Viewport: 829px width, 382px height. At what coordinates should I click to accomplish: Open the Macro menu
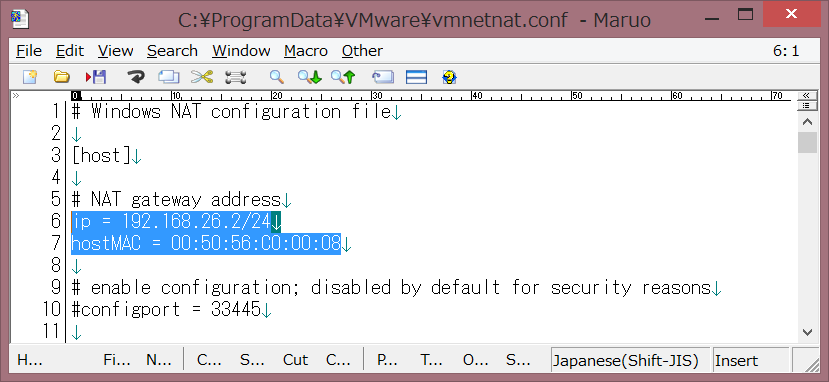[x=306, y=51]
